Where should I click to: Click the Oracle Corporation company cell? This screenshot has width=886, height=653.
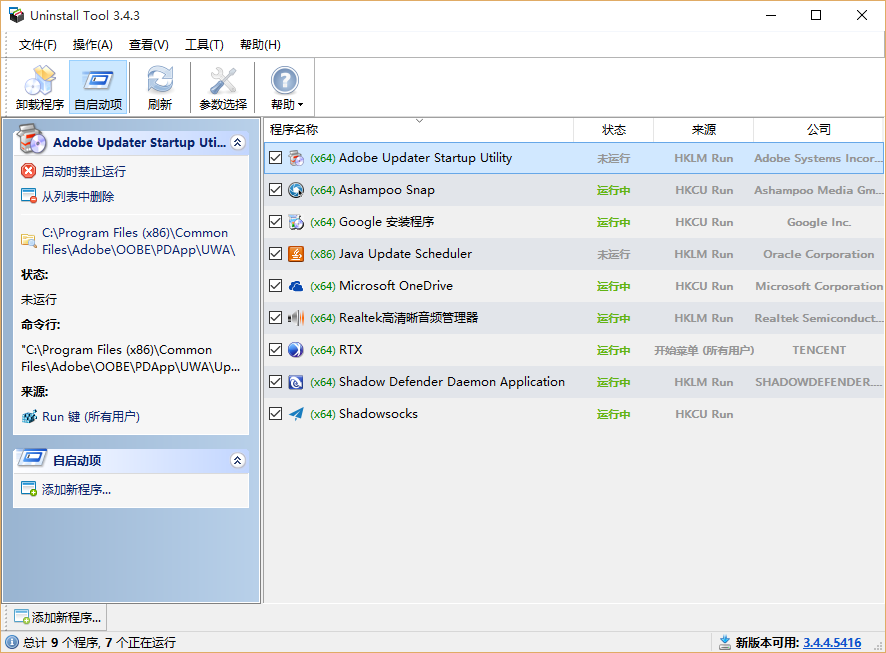click(819, 254)
